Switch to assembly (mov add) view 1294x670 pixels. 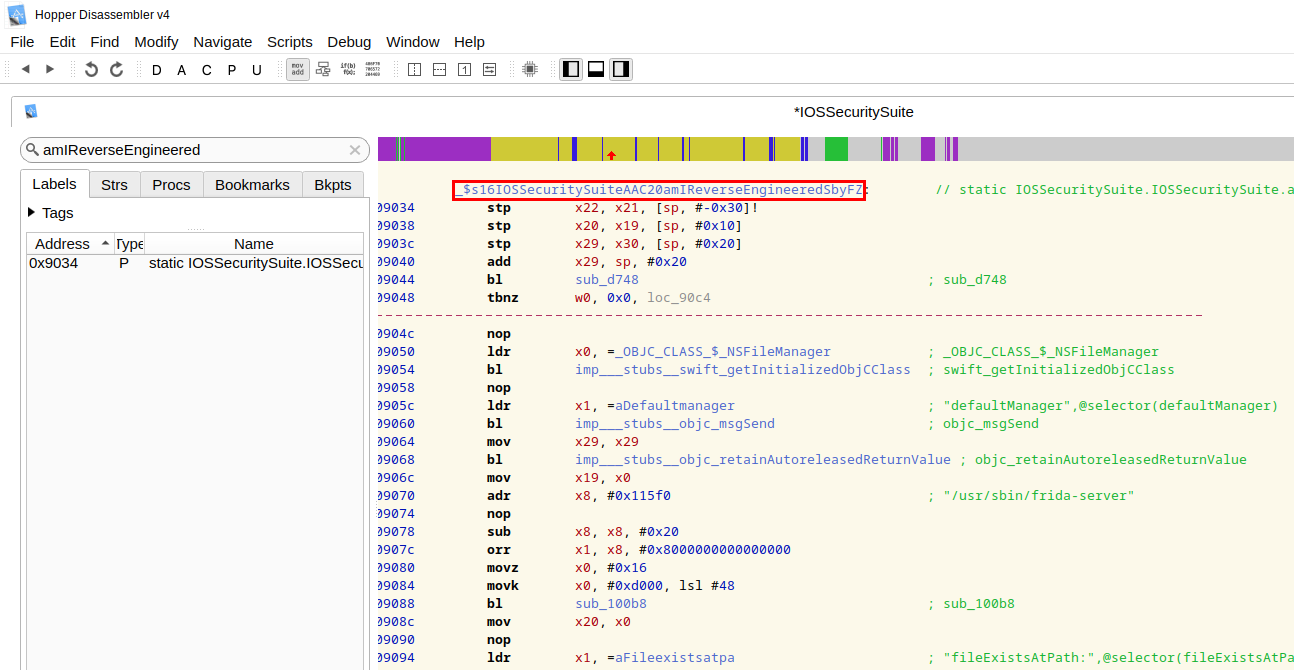point(297,69)
